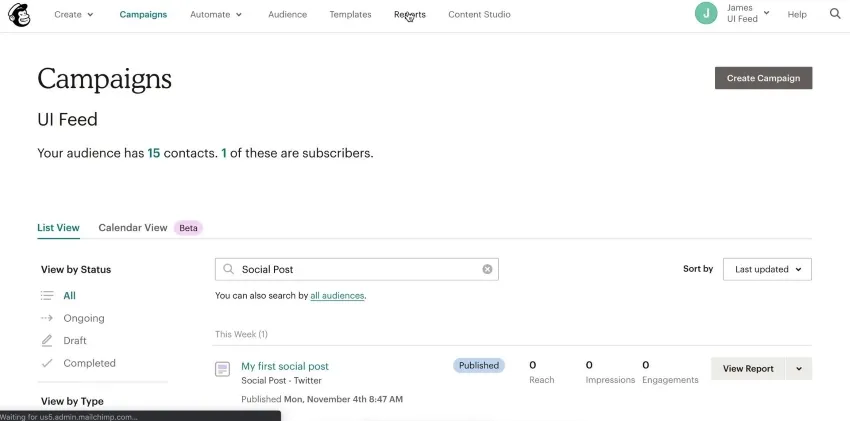Open the Last updated sort dropdown
The height and width of the screenshot is (421, 850).
click(x=767, y=269)
